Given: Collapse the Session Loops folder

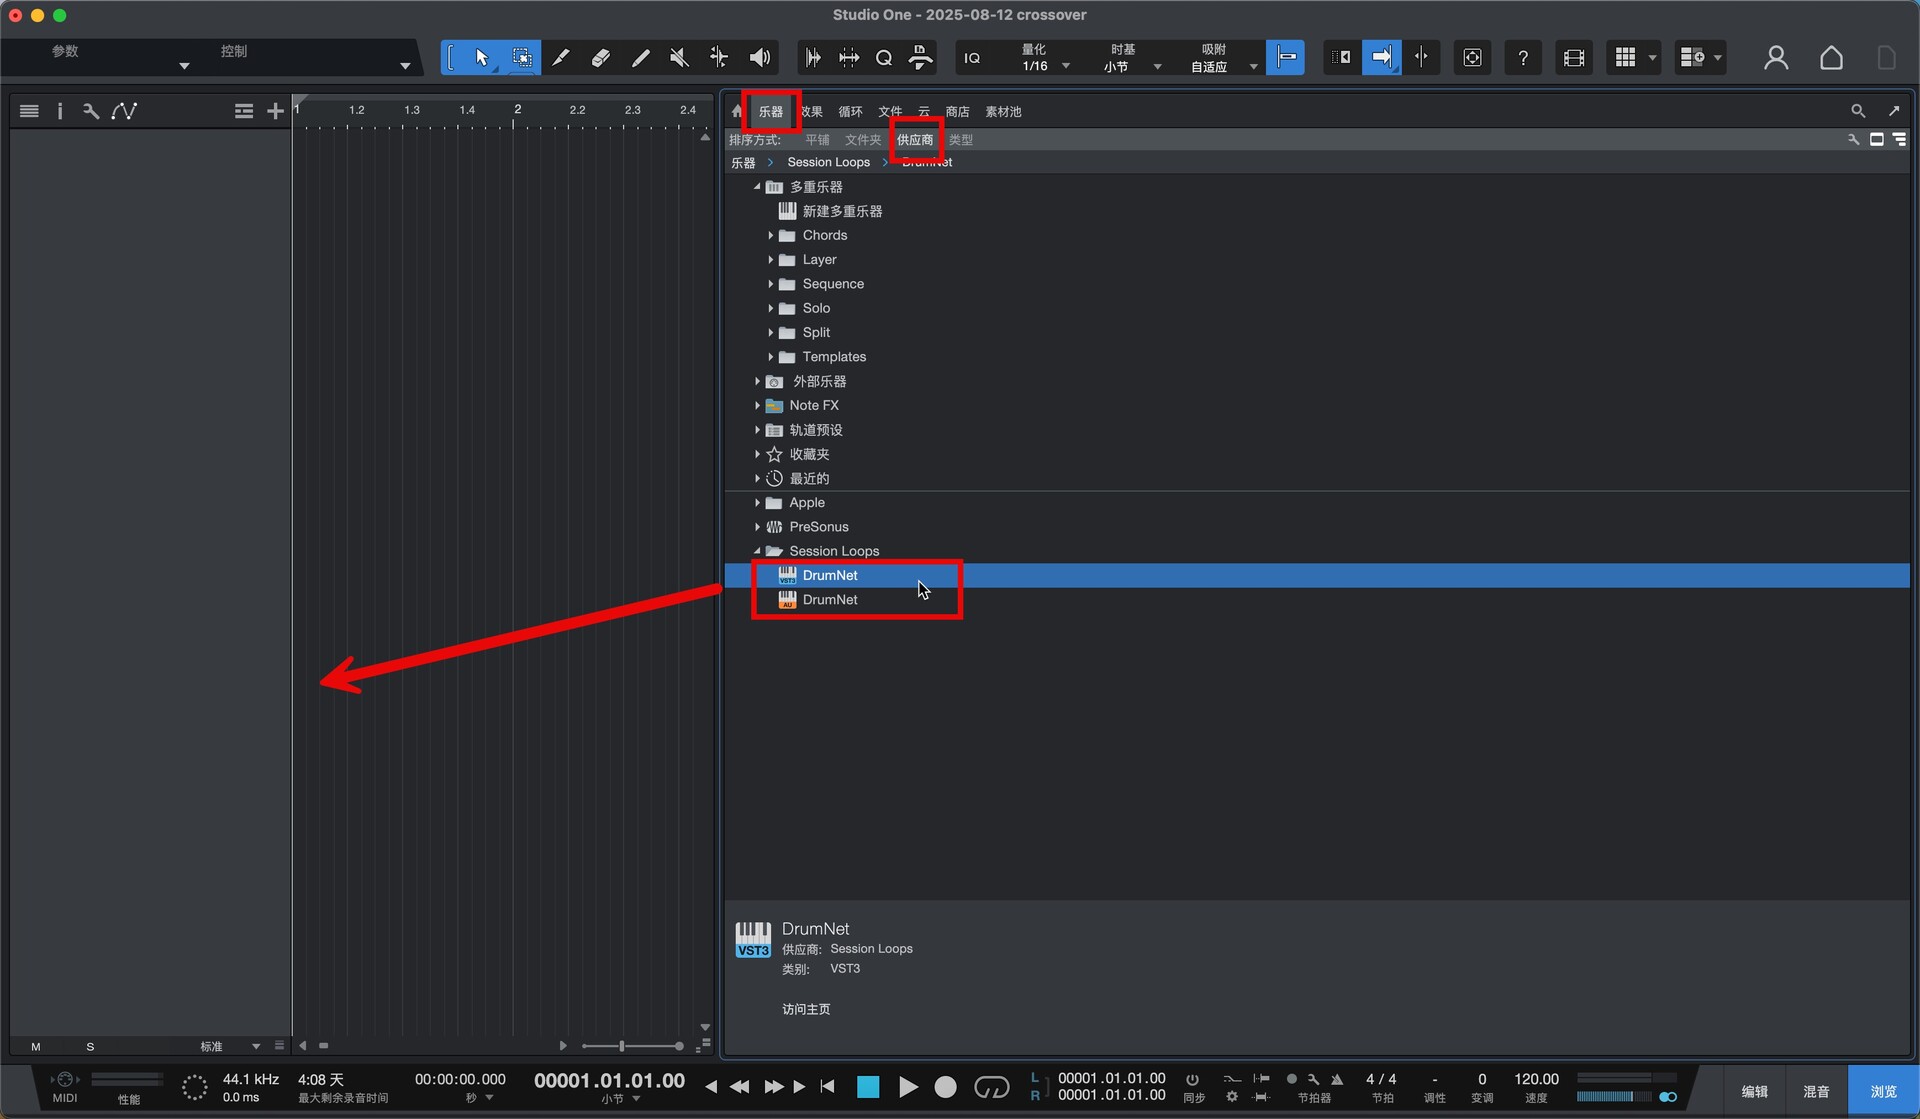Looking at the screenshot, I should pos(757,551).
